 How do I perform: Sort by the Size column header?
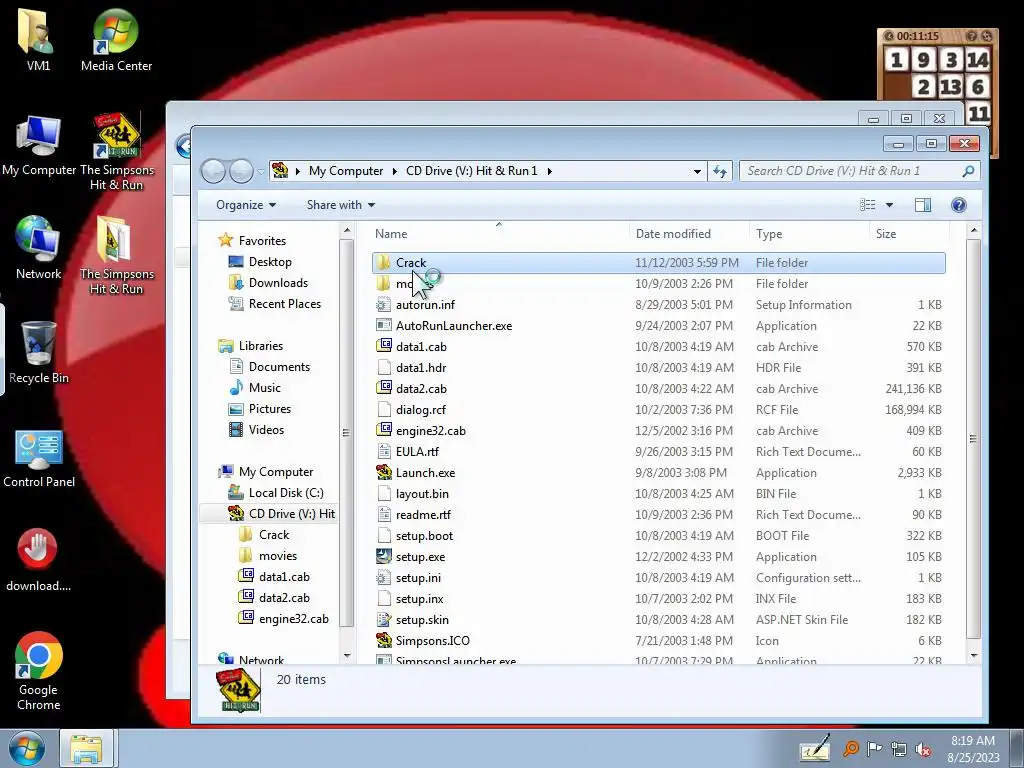tap(910, 234)
